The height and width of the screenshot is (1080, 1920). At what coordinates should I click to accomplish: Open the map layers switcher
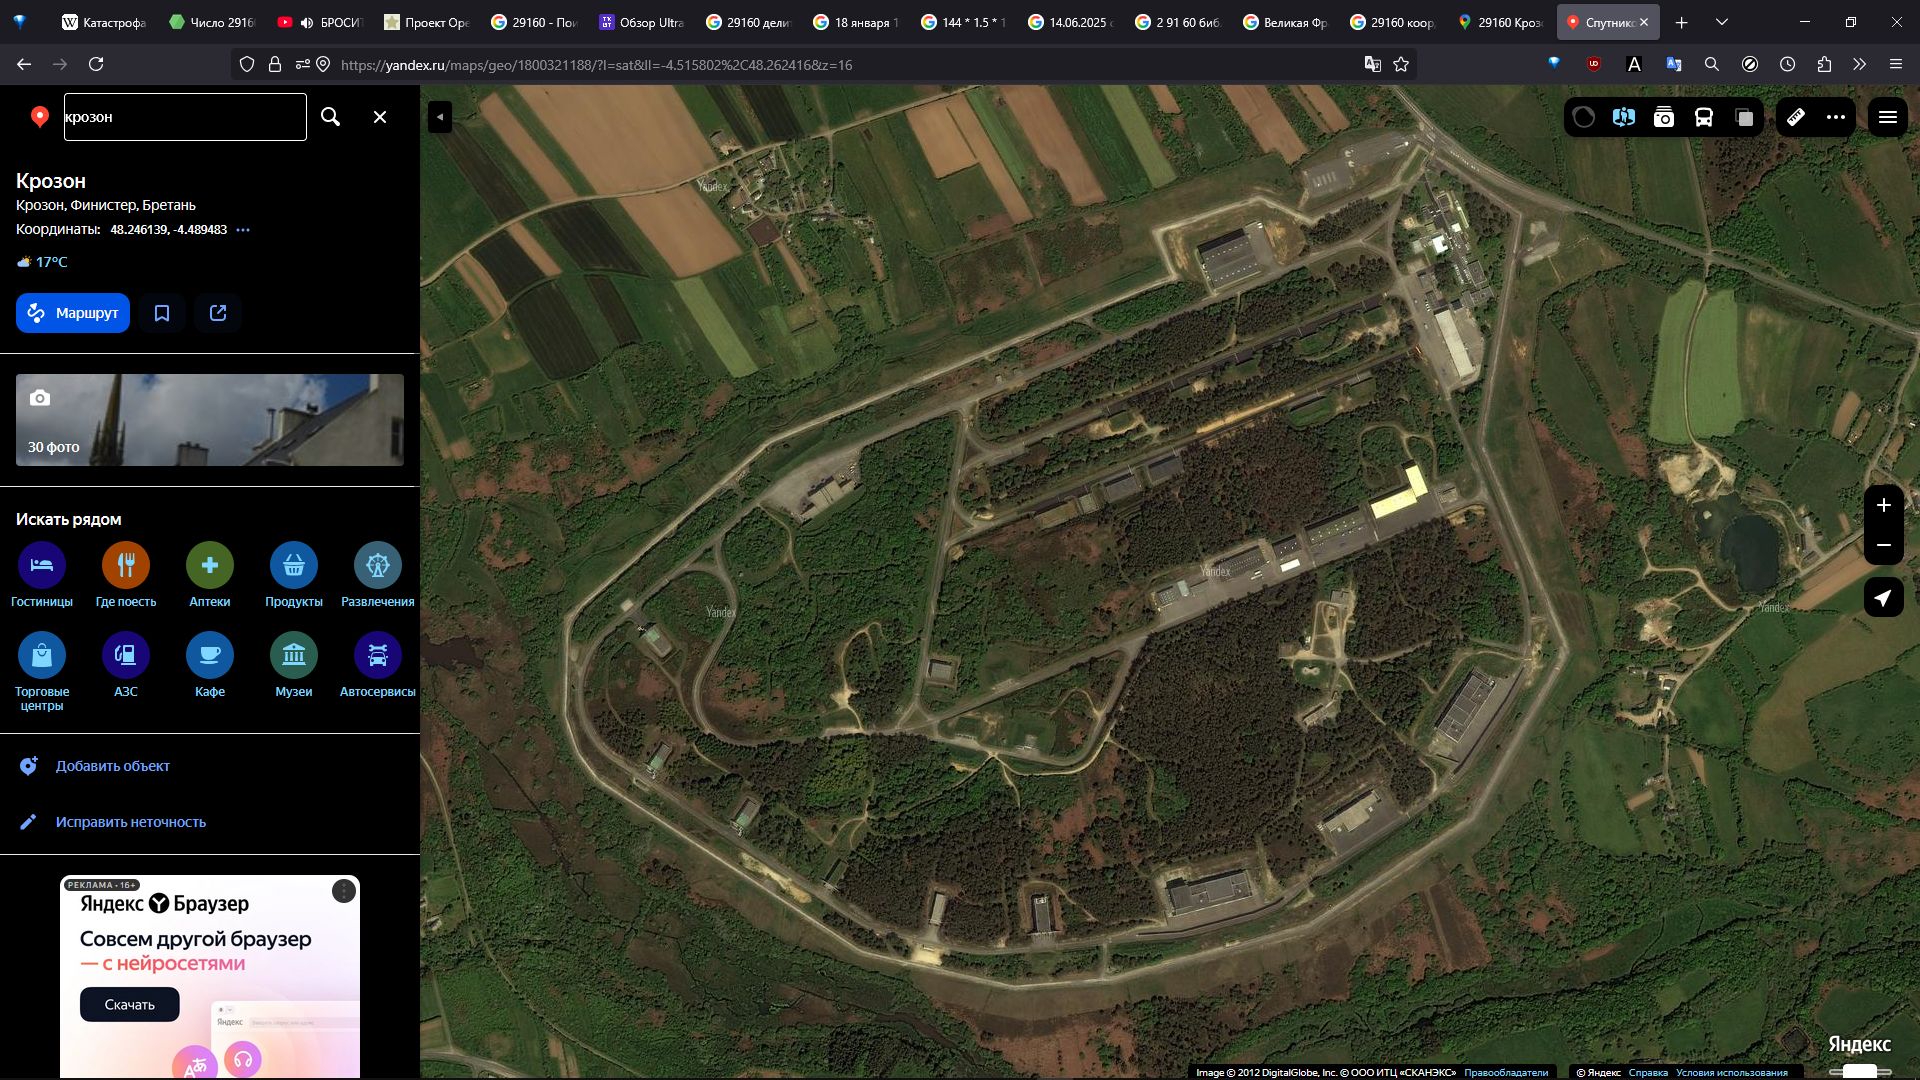click(x=1744, y=118)
